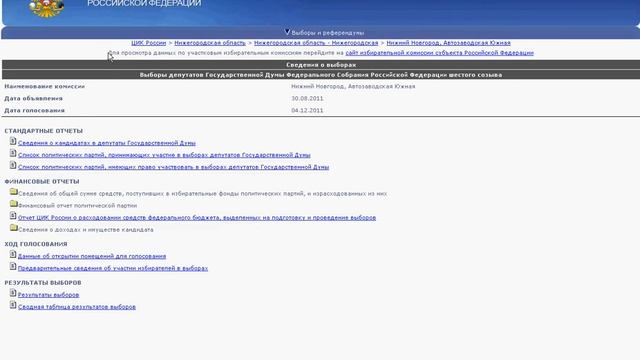640x360 pixels.
Task: Click the Russian coat of arms emblem
Action: click(x=47, y=8)
